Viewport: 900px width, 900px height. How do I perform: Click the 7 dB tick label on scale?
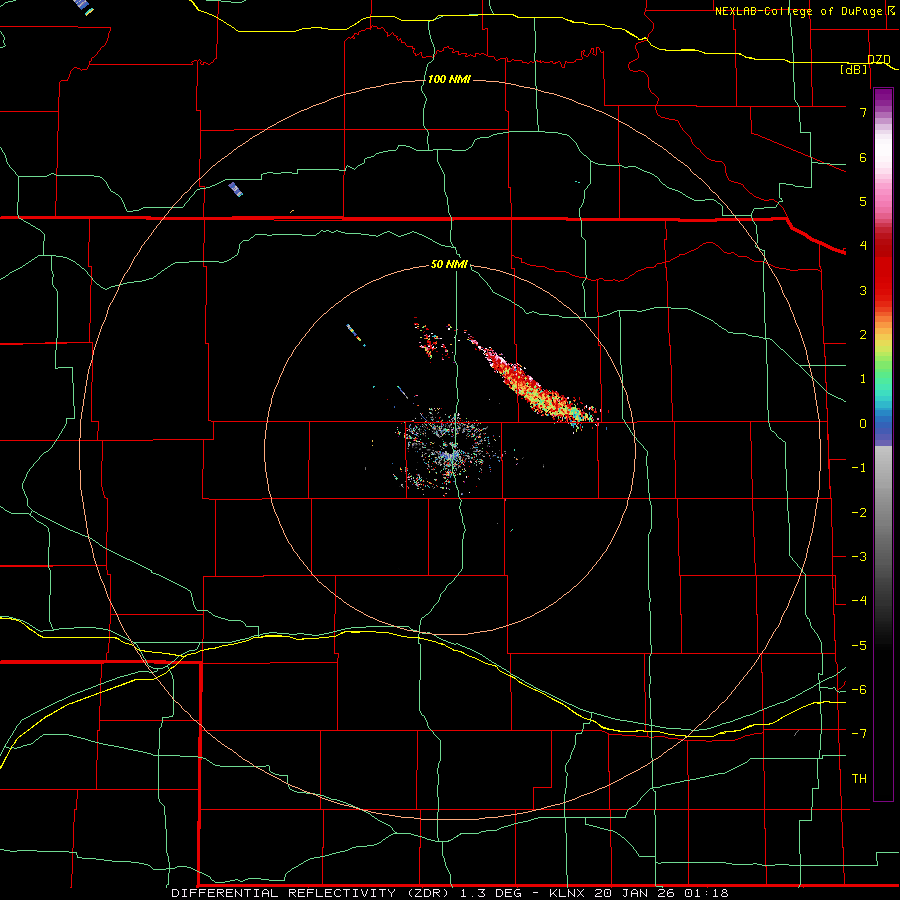point(863,112)
